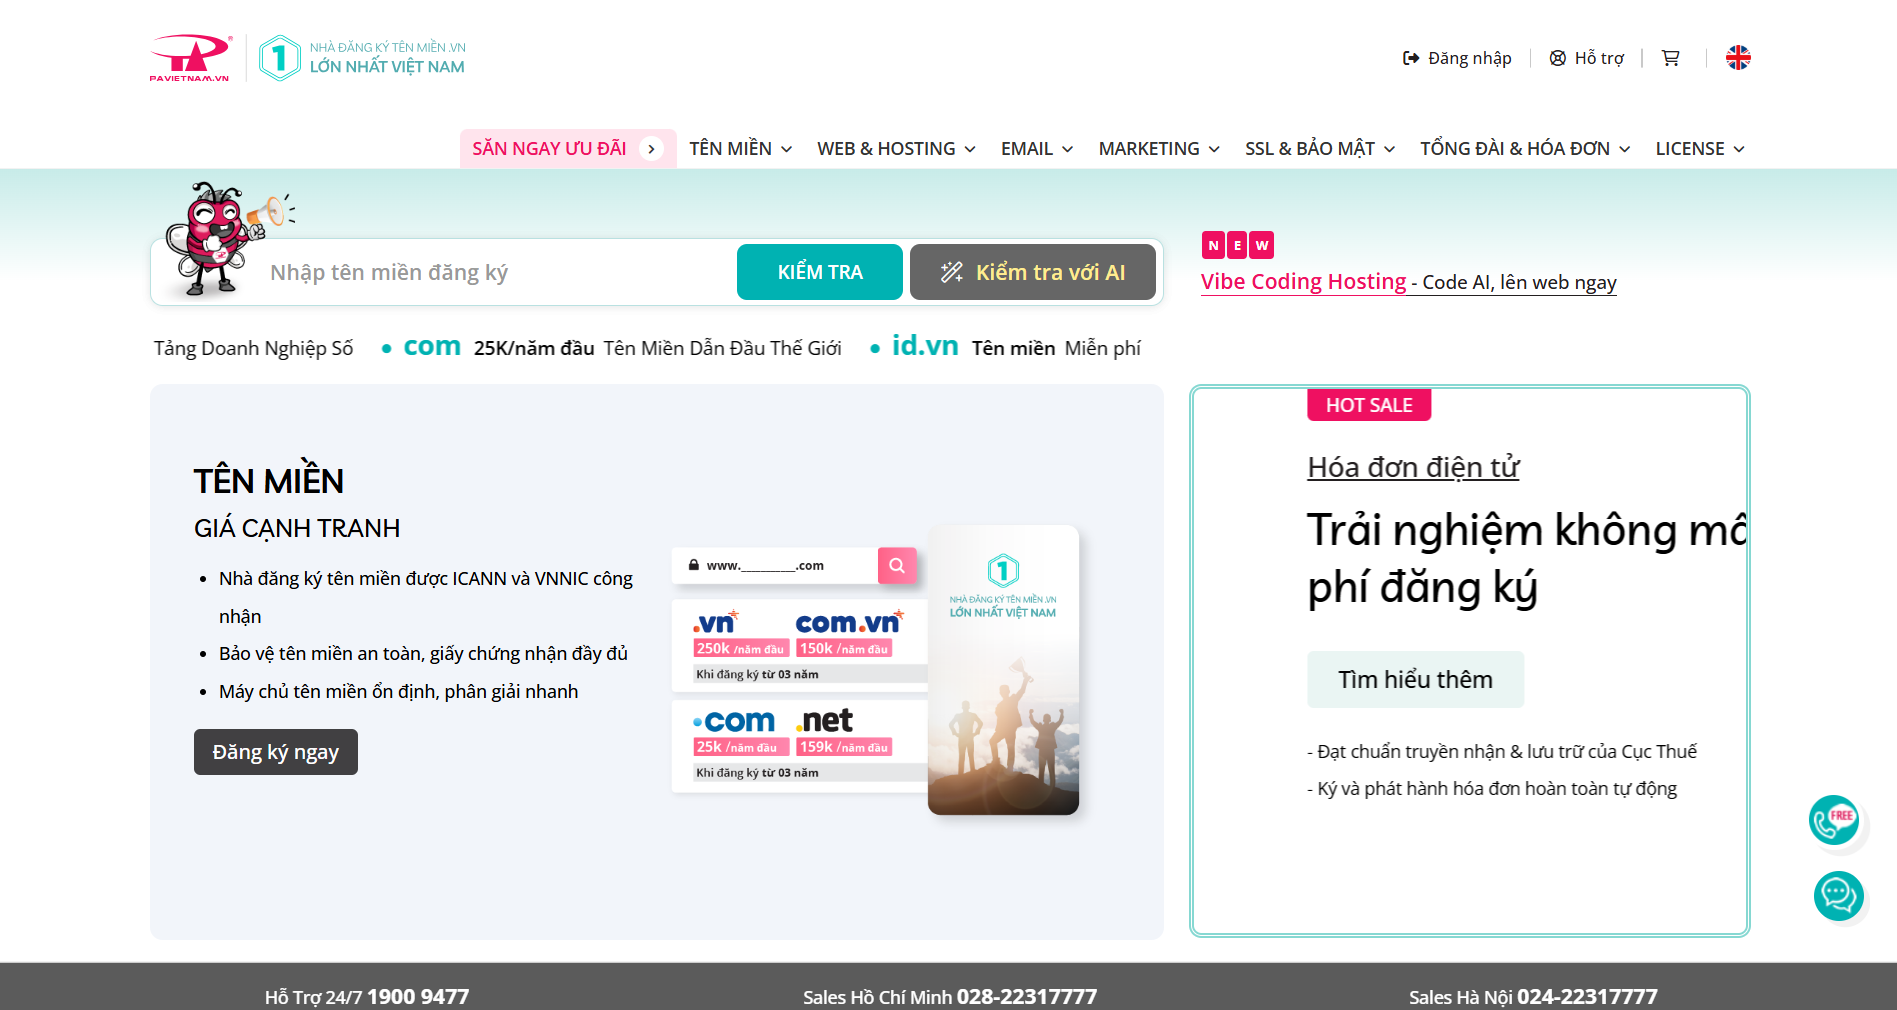Screen dimensions: 1897x1010
Task: Expand the SSL & BẢO MẬT menu
Action: (x=1320, y=149)
